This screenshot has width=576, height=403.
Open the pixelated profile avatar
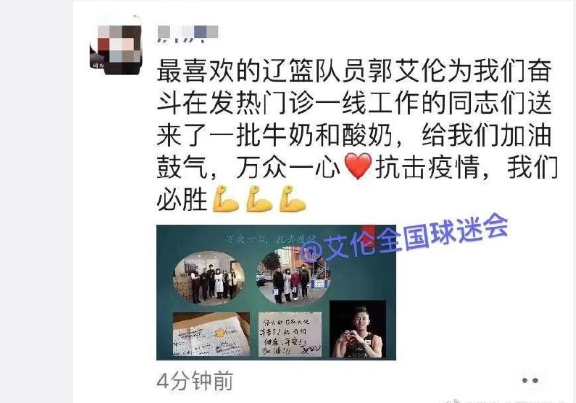click(x=116, y=45)
